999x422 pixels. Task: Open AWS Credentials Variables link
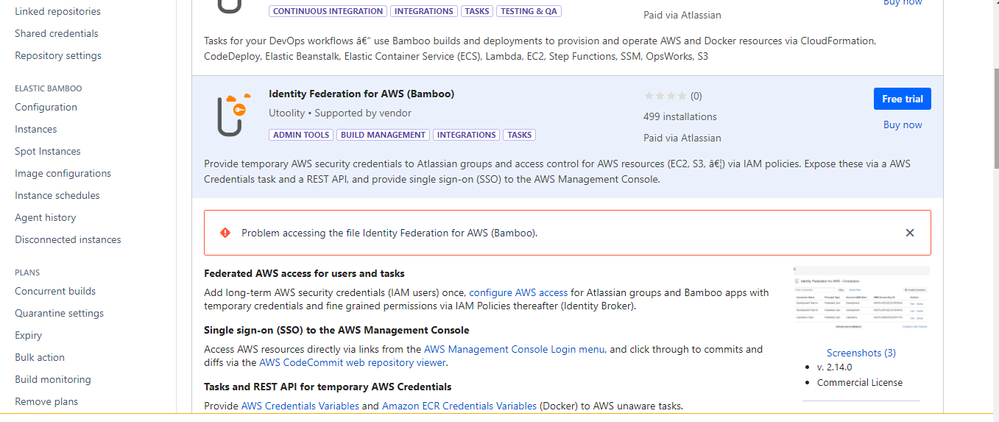click(299, 405)
